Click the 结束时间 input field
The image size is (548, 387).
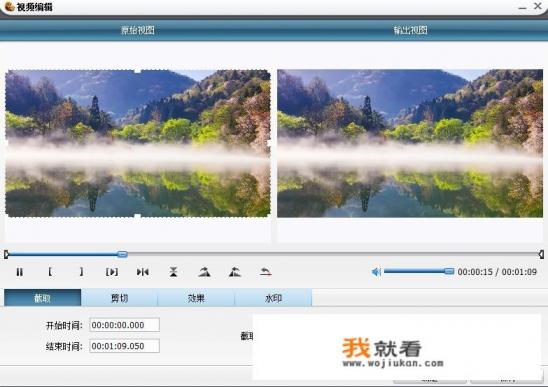125,346
